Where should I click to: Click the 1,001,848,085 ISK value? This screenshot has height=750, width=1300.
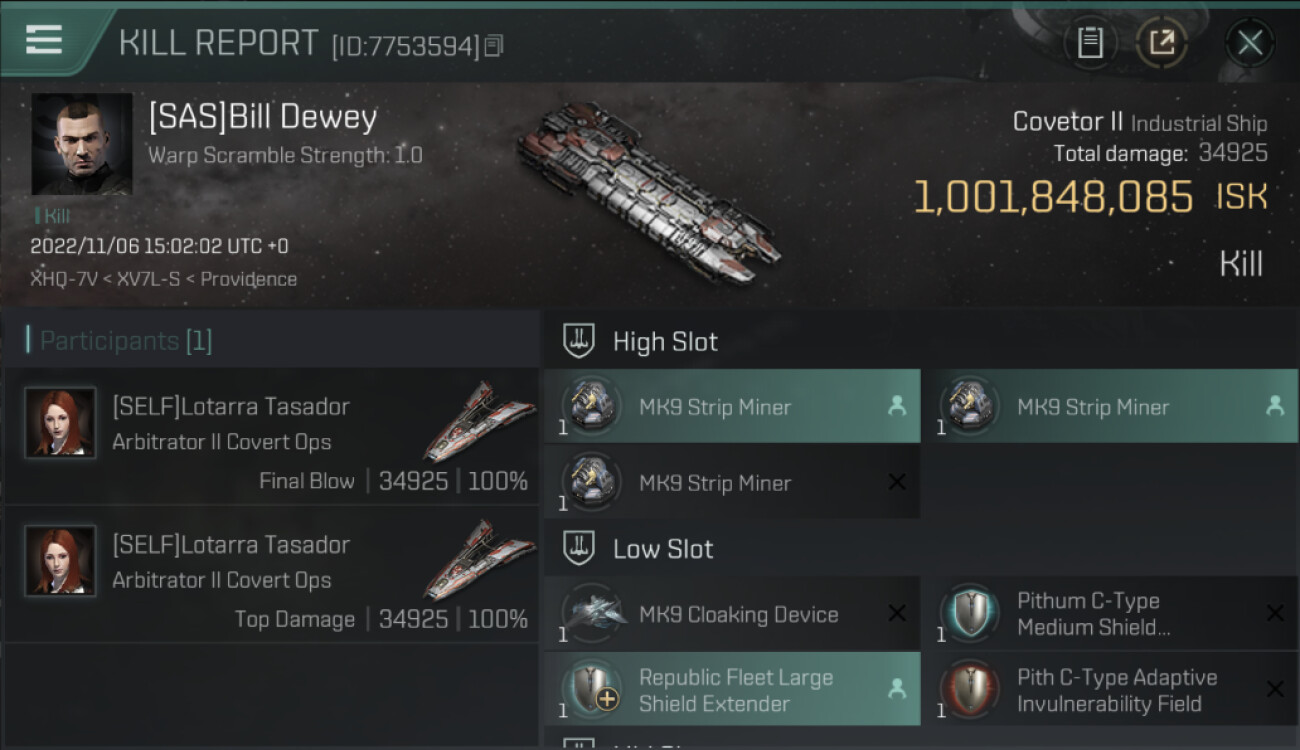(1053, 197)
